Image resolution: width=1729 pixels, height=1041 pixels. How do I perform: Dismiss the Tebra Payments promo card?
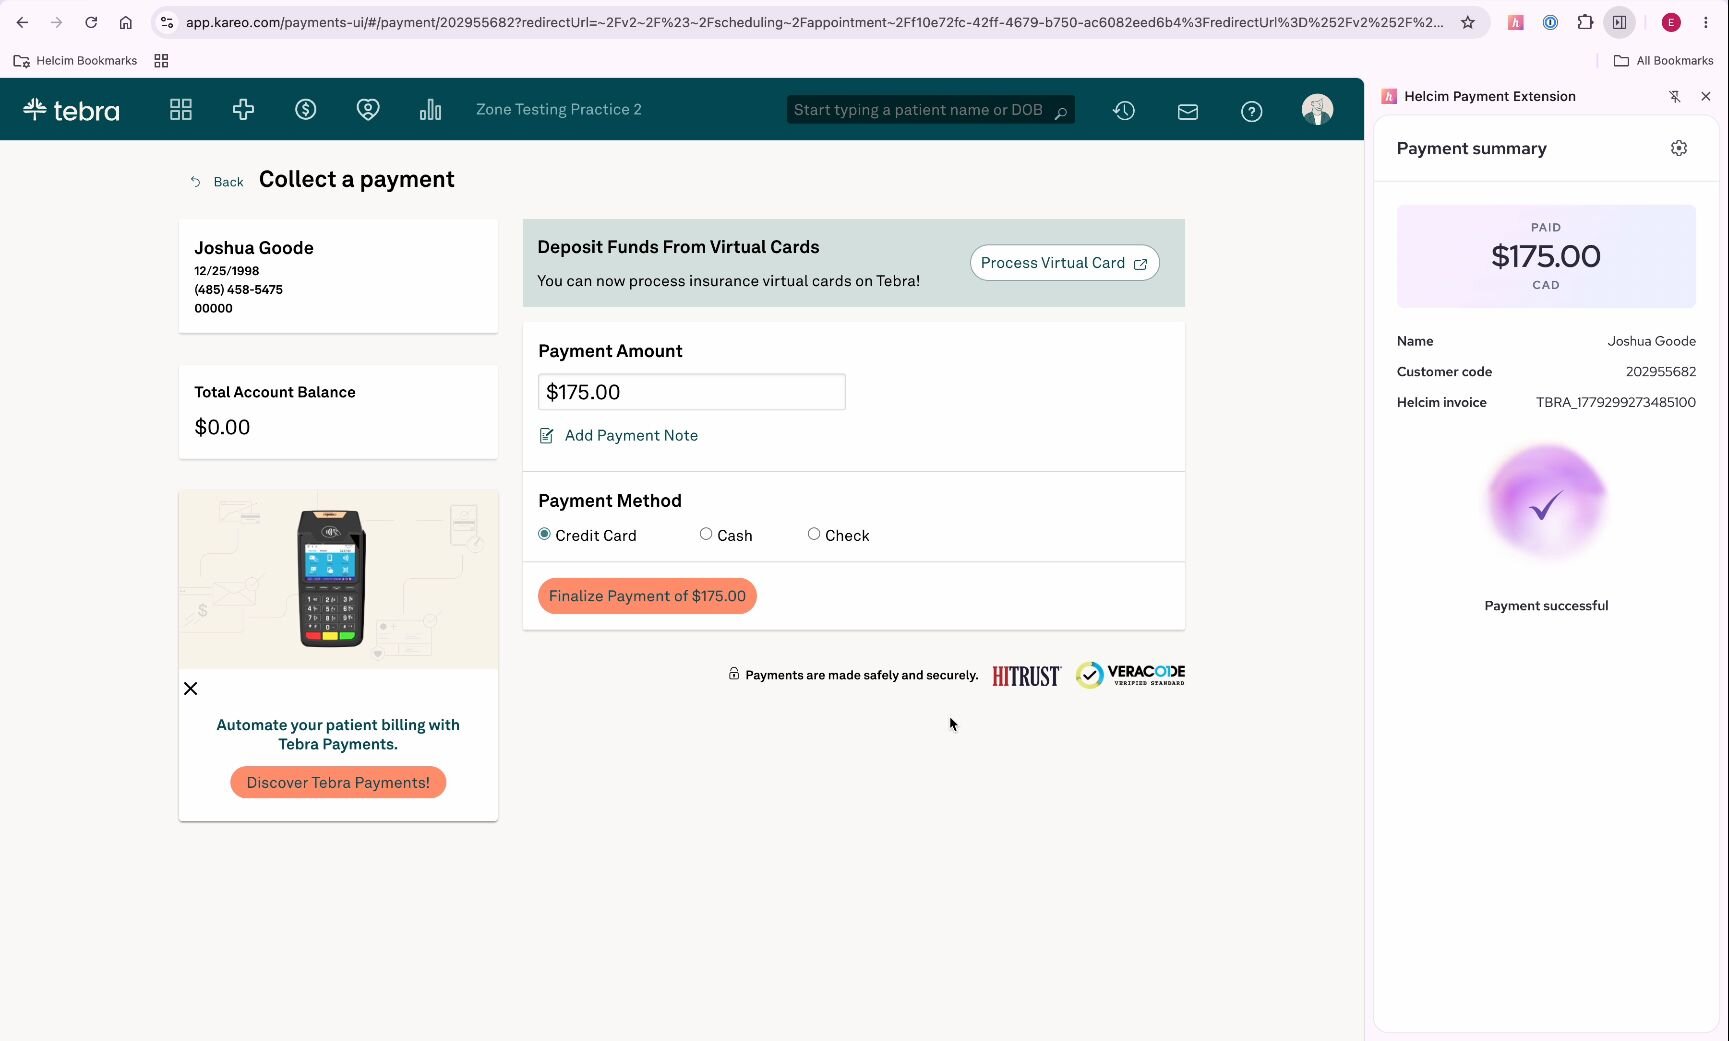[191, 688]
